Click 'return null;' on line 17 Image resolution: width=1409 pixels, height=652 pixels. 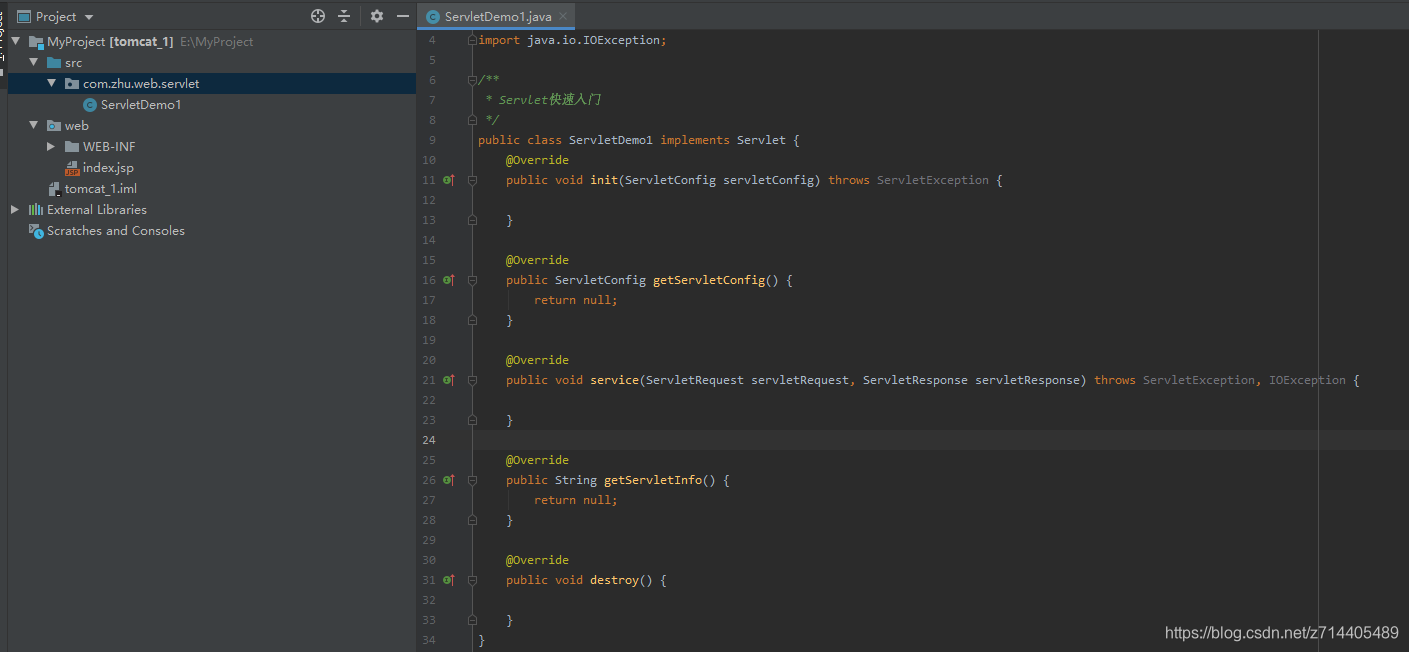tap(576, 300)
